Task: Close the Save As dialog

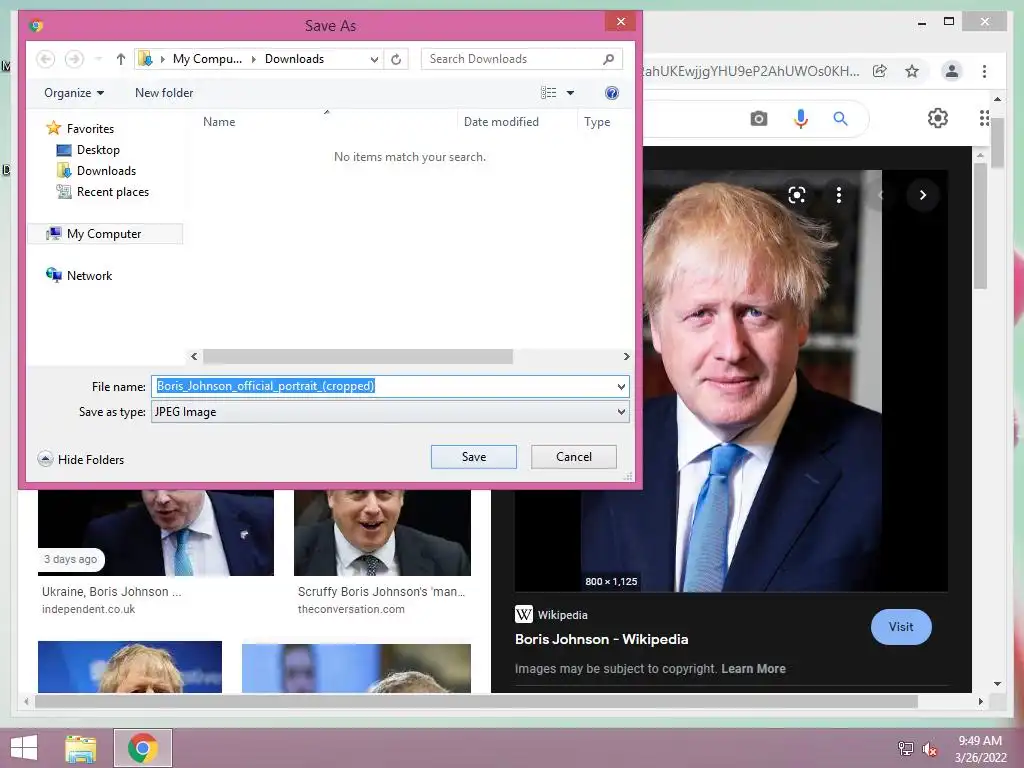Action: pos(620,22)
